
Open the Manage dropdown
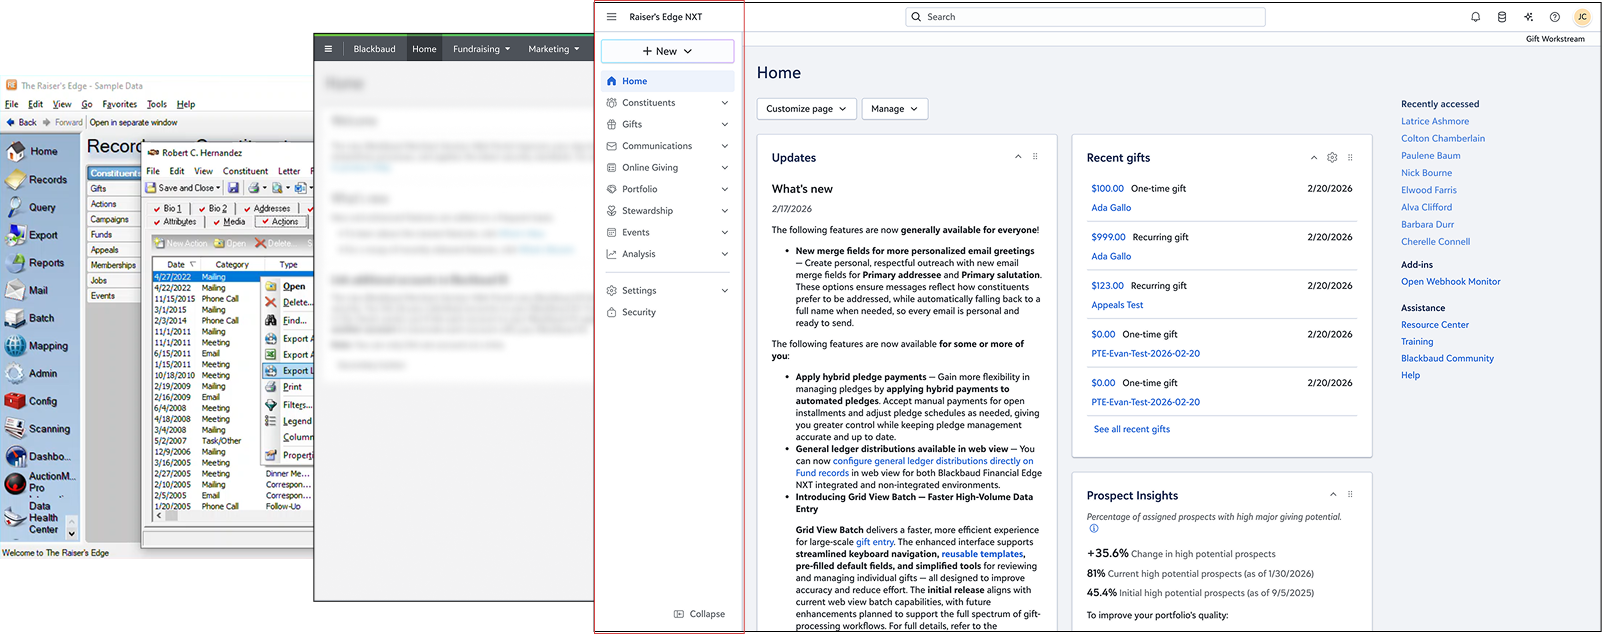pyautogui.click(x=894, y=109)
